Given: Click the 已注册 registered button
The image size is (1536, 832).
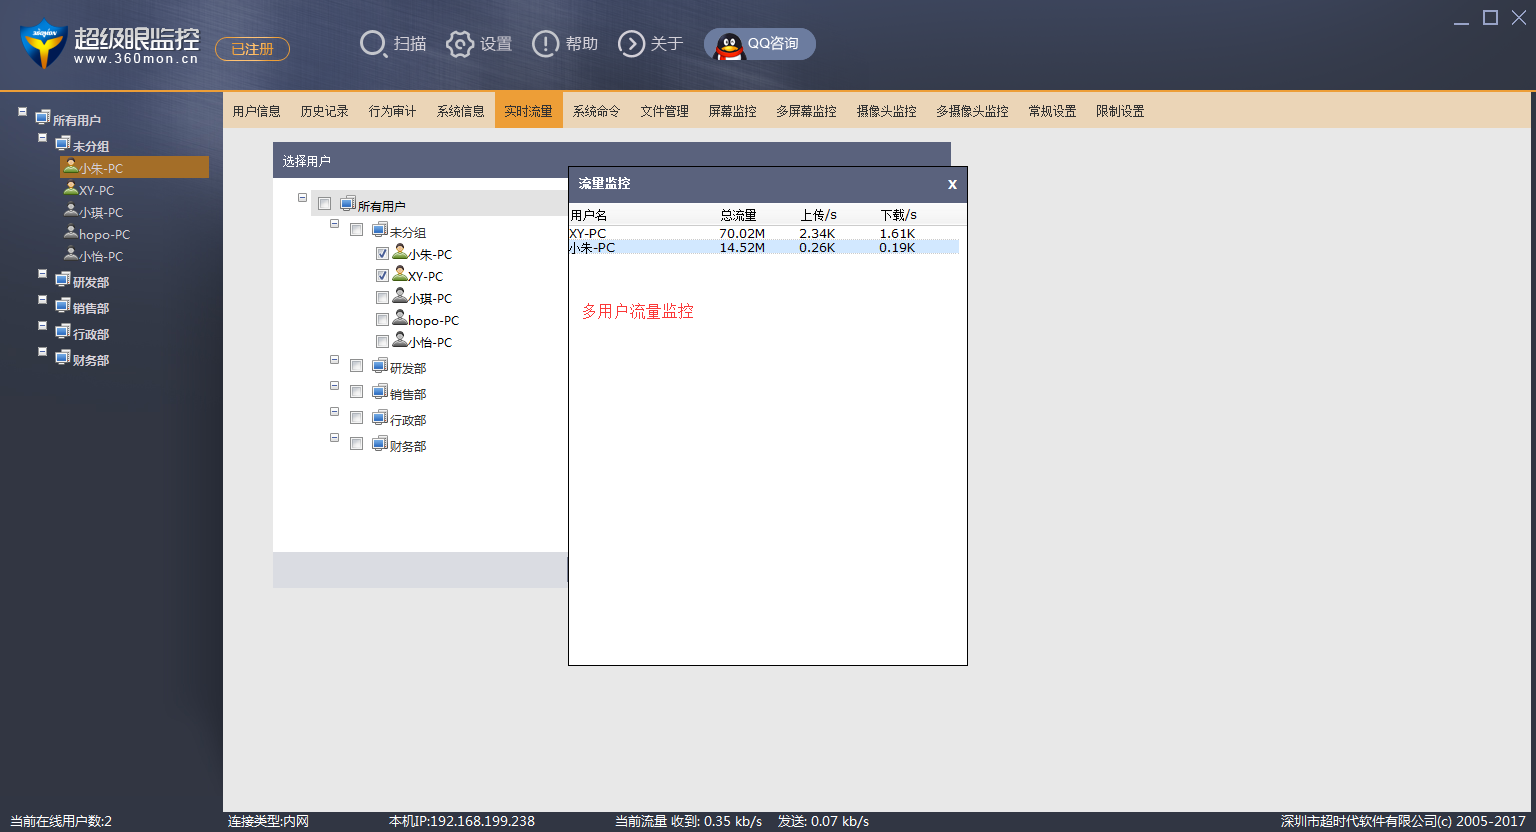Looking at the screenshot, I should (252, 49).
